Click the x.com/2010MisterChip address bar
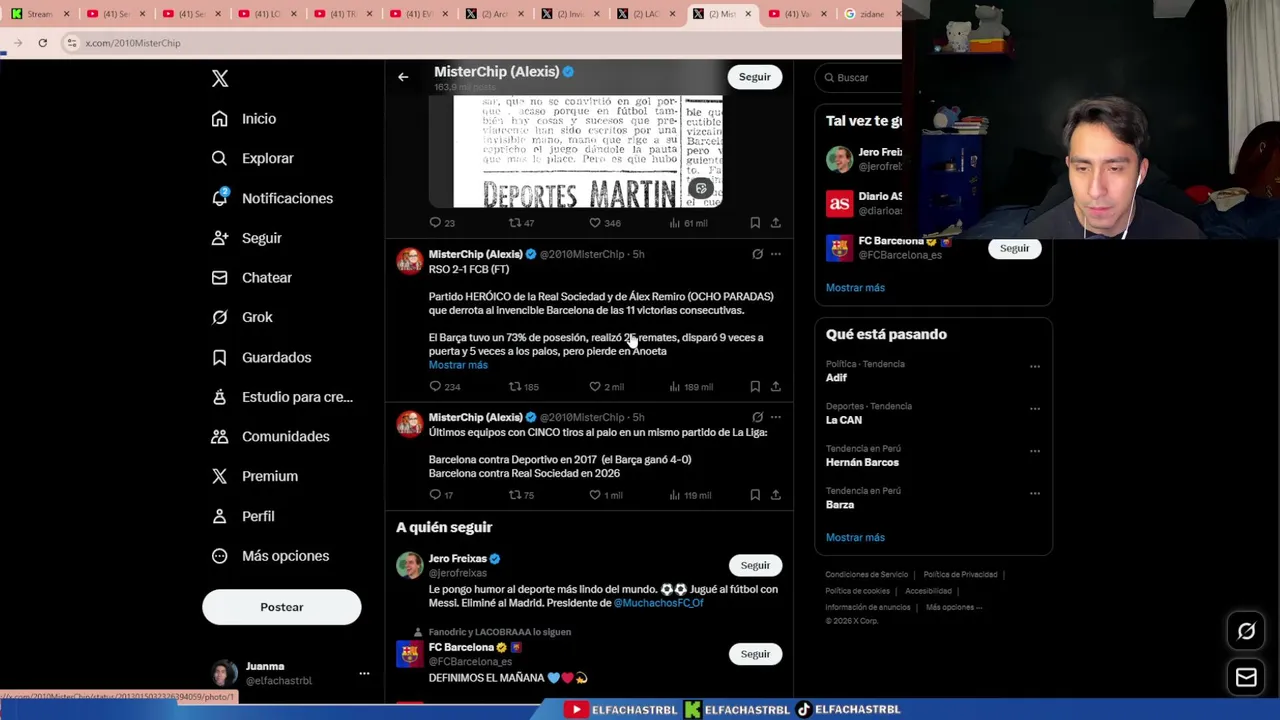This screenshot has width=1280, height=720. tap(480, 43)
